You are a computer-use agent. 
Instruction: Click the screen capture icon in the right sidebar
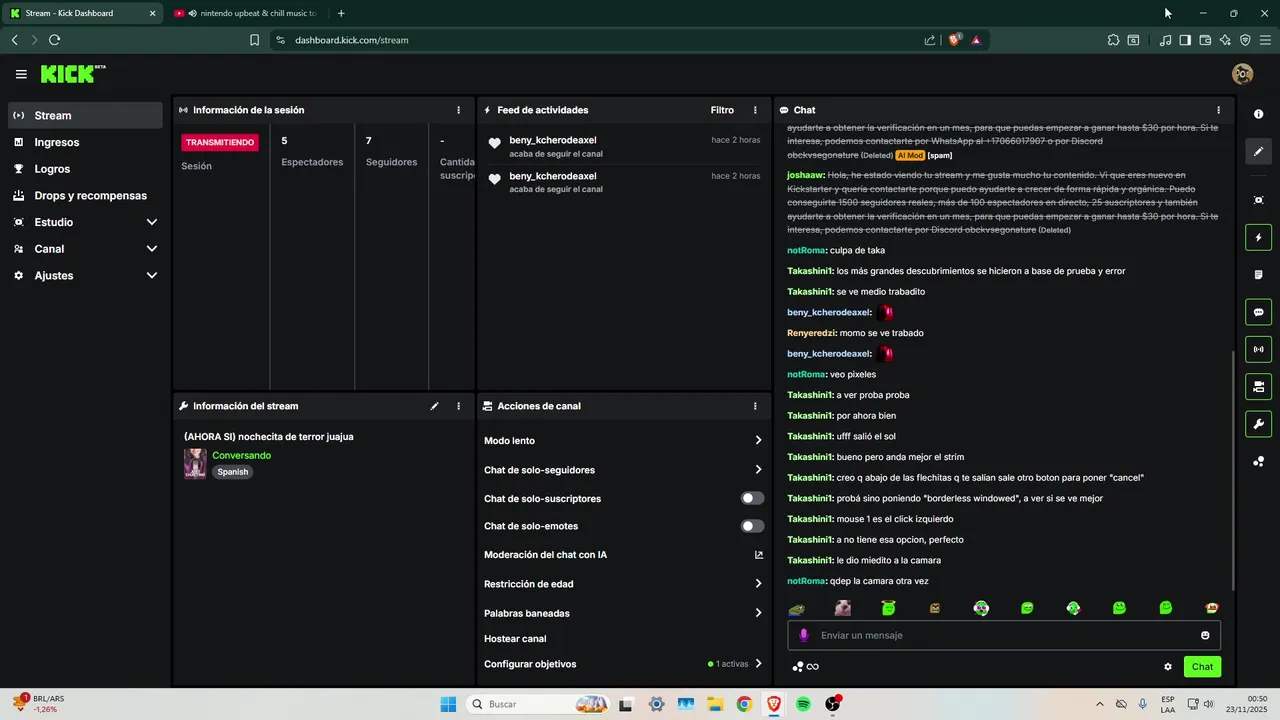1258,200
